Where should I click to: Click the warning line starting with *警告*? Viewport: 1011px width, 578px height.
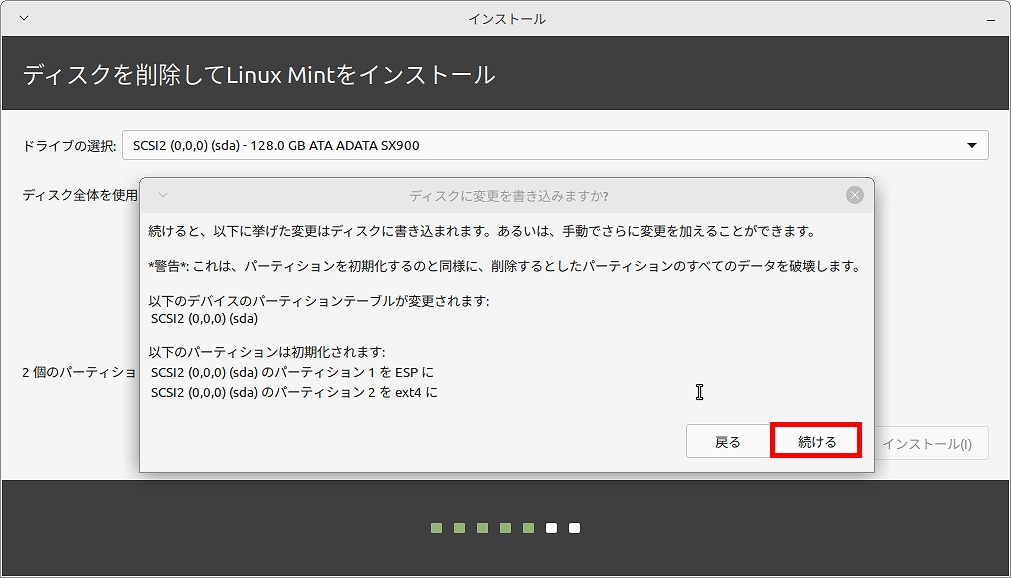click(504, 266)
